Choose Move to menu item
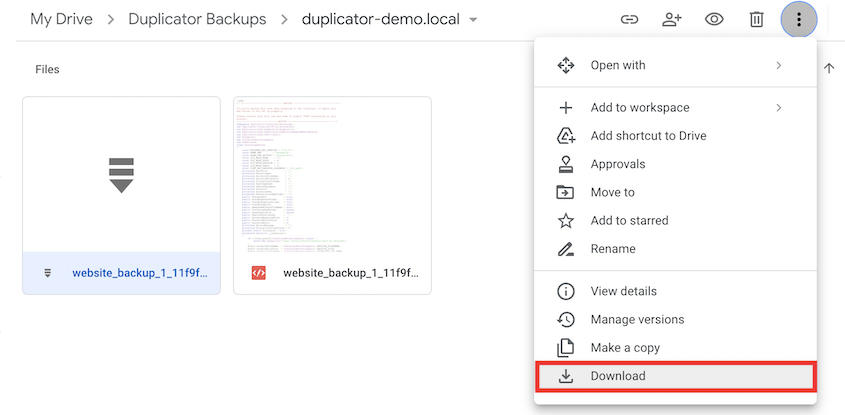This screenshot has height=415, width=845. 675,192
